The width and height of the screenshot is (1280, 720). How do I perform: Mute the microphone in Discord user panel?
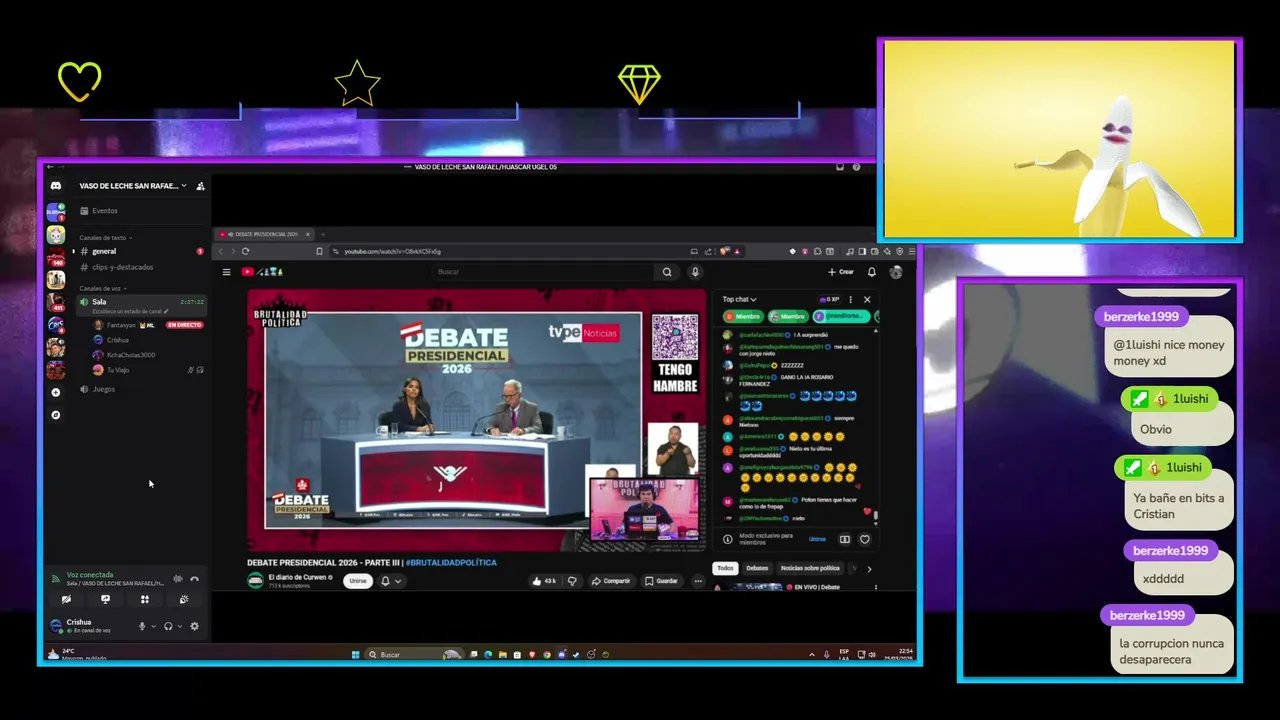pyautogui.click(x=142, y=626)
